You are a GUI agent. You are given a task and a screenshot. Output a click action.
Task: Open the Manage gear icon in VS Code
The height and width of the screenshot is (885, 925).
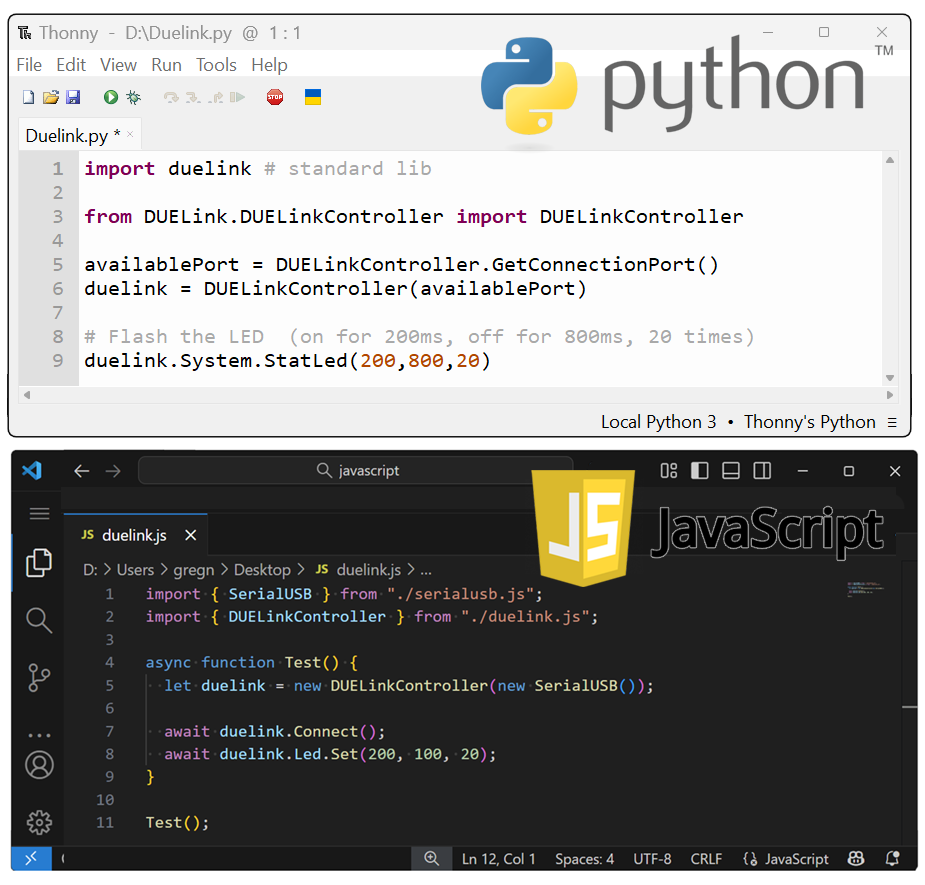39,822
